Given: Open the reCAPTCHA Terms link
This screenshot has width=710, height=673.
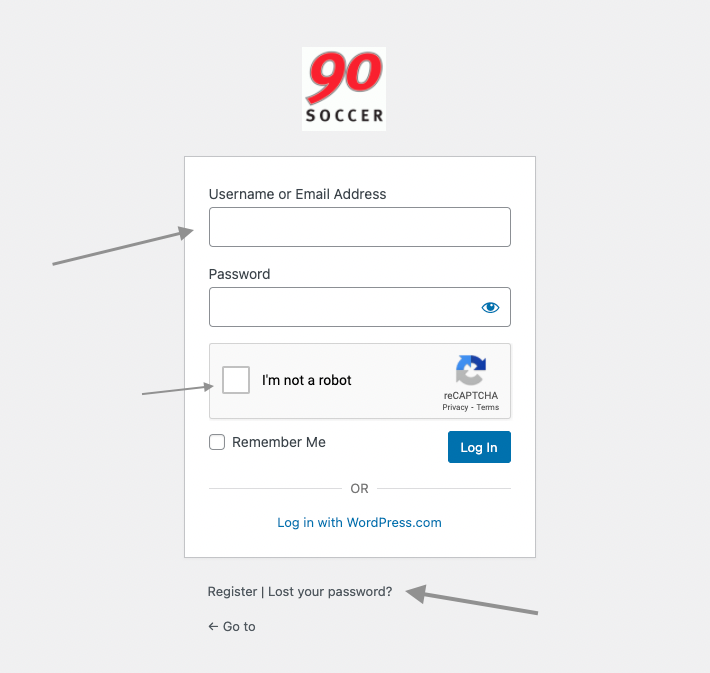Looking at the screenshot, I should click(x=488, y=407).
